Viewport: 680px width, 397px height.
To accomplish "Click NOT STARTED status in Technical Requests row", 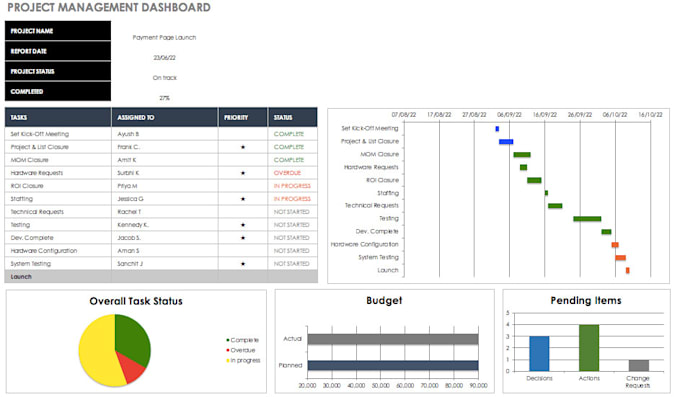I will tap(293, 212).
